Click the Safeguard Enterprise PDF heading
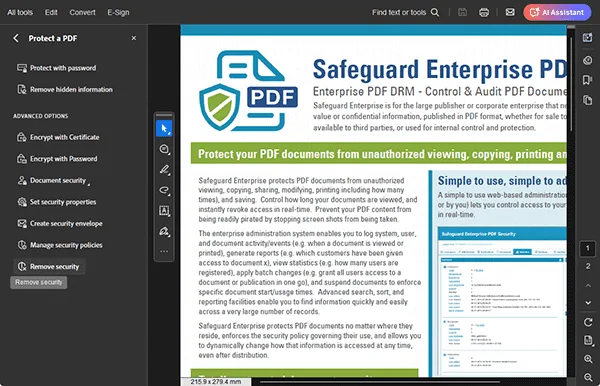This screenshot has height=386, width=600. click(x=439, y=70)
